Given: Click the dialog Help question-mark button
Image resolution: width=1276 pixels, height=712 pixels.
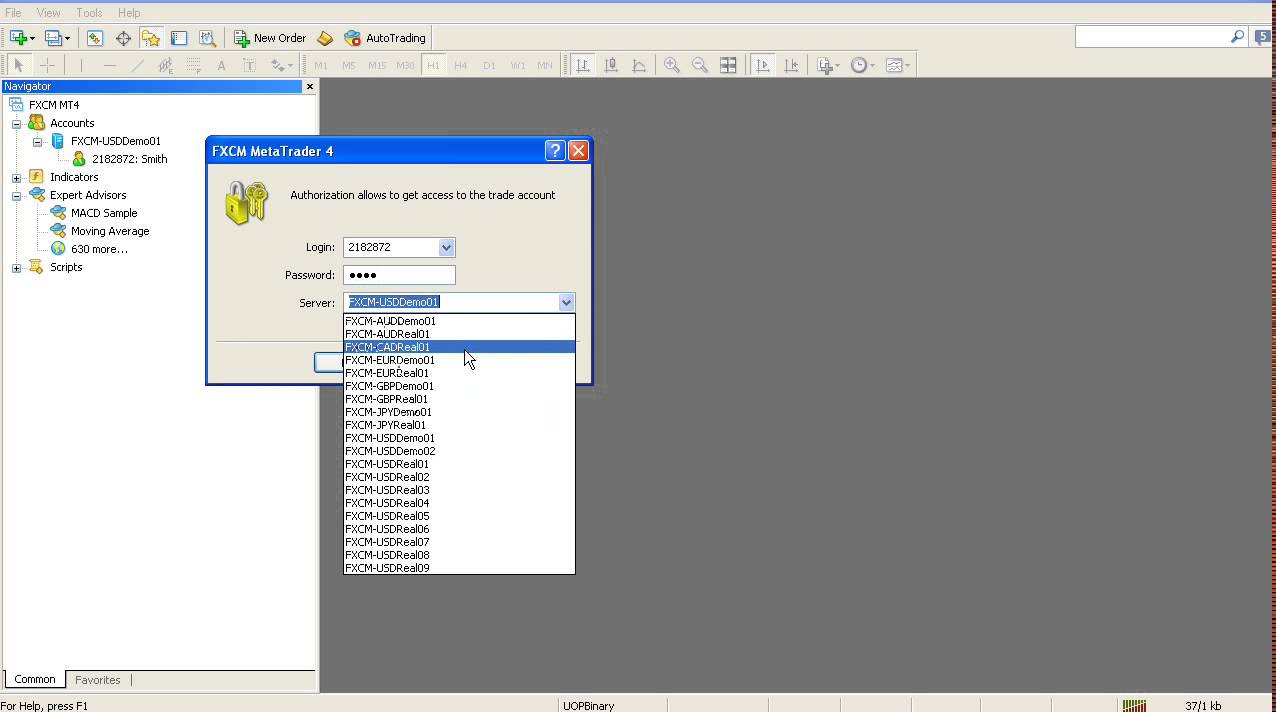Looking at the screenshot, I should (555, 151).
